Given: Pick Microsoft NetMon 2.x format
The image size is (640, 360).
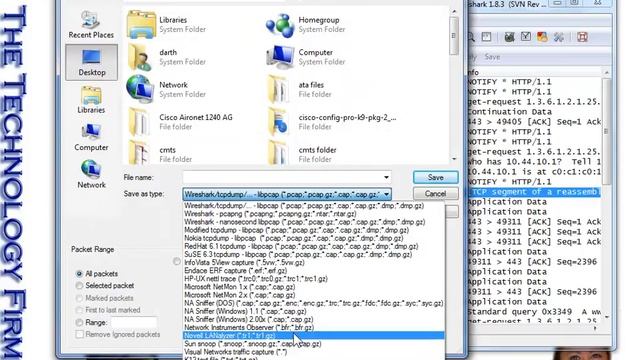Looking at the screenshot, I should [313, 295].
